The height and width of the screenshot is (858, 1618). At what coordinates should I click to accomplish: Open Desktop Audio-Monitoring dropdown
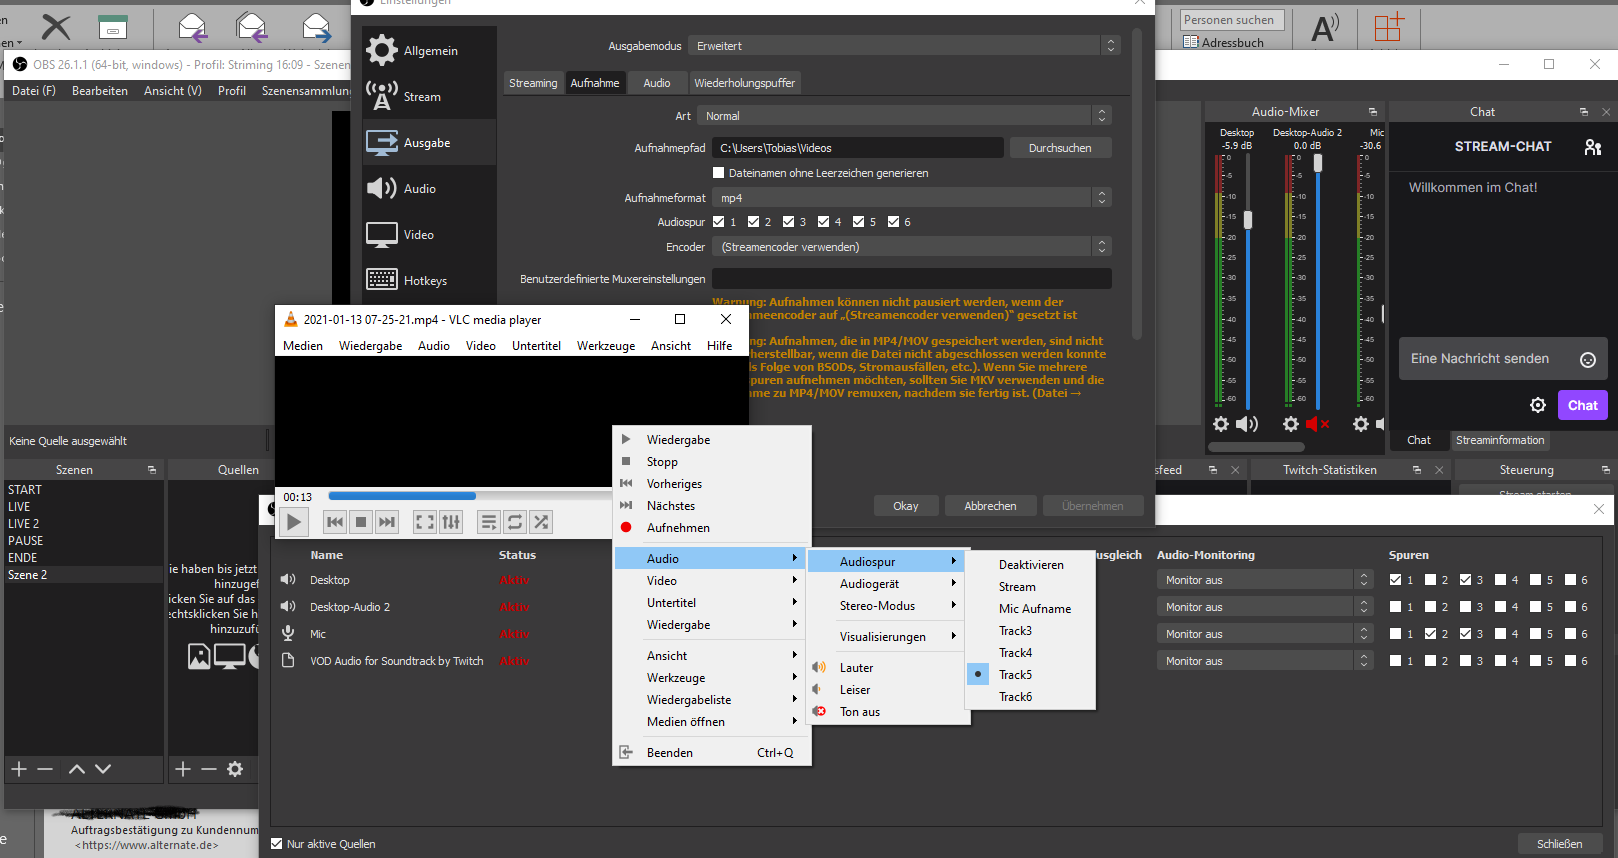tap(1264, 580)
